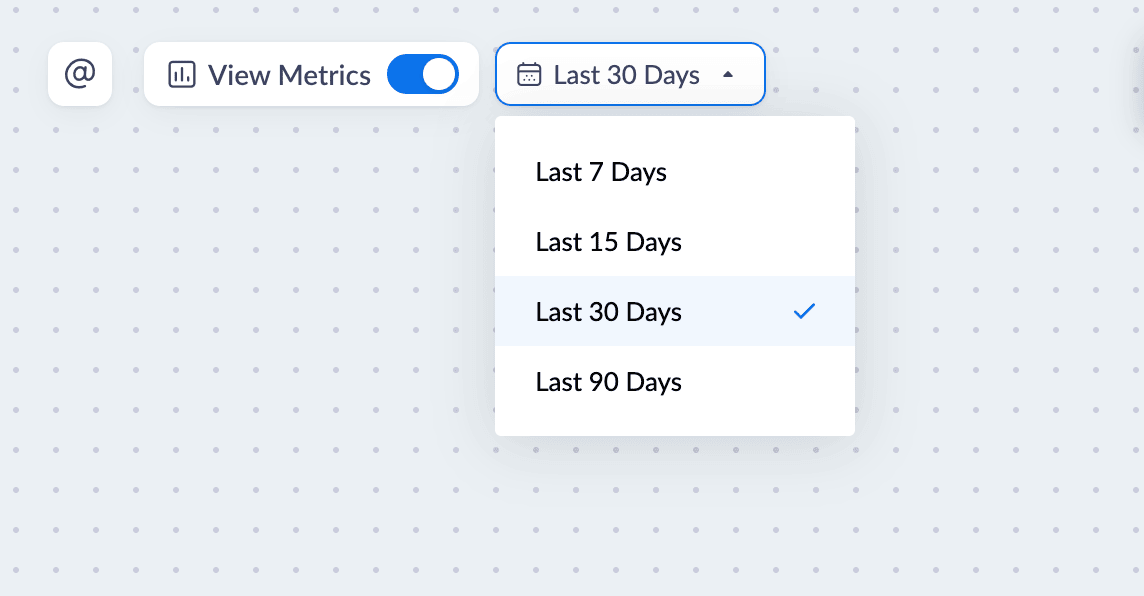Viewport: 1144px width, 596px height.
Task: Click the blue checkmark beside Last 30 Days
Action: (804, 311)
